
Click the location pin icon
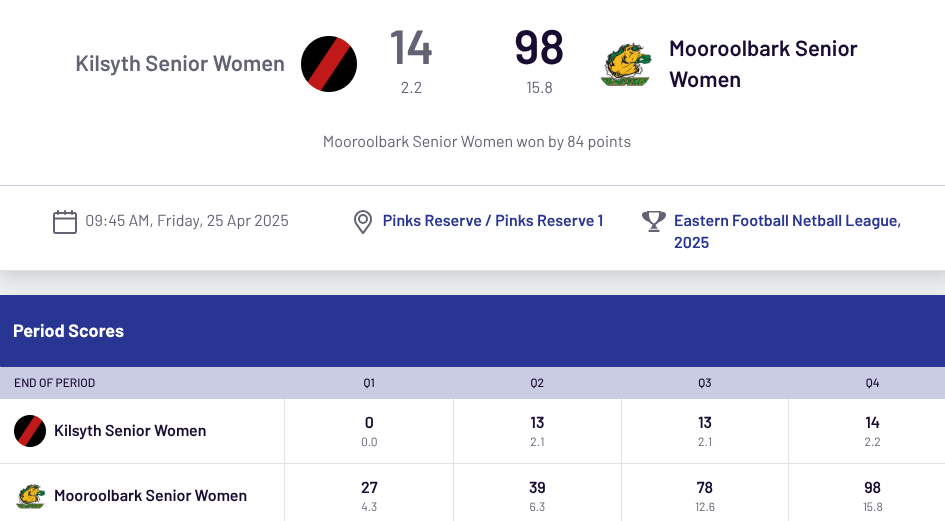point(364,221)
